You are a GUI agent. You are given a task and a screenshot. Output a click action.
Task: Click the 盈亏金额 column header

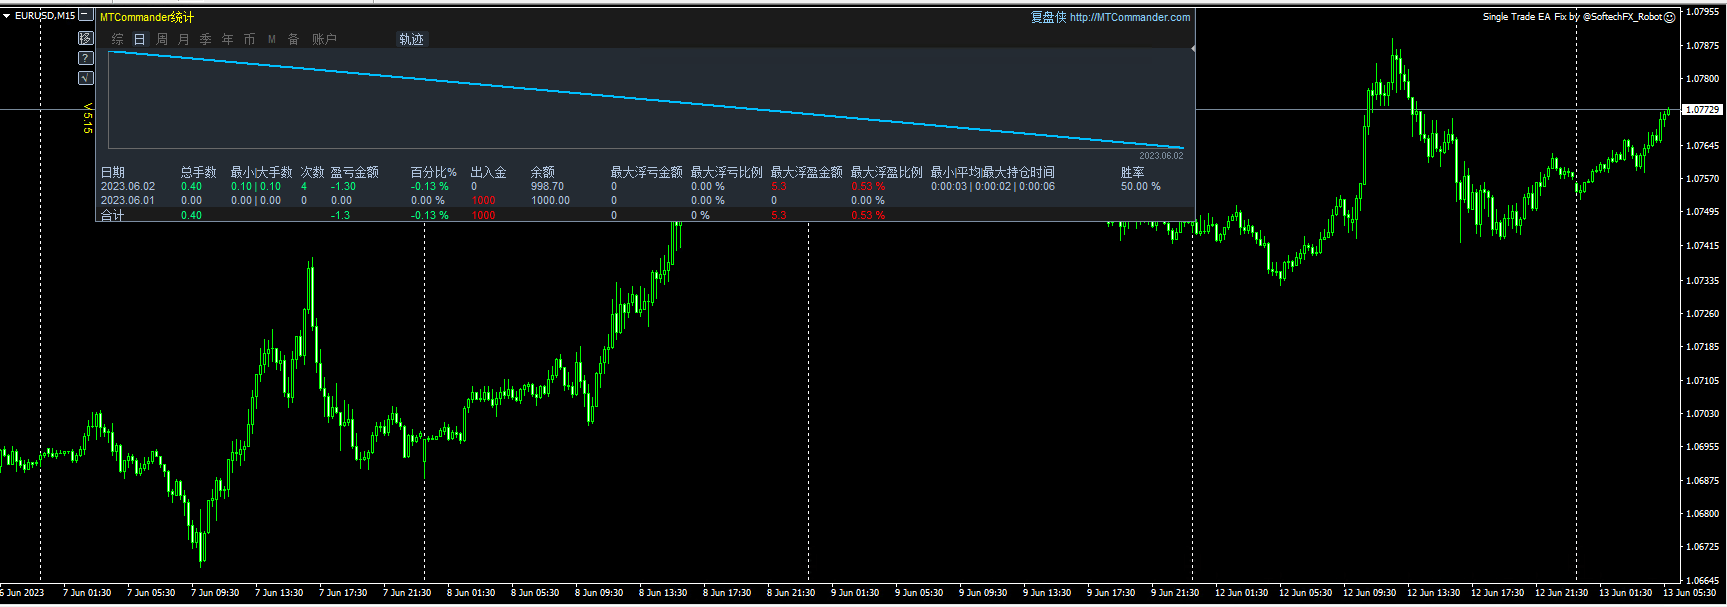(355, 172)
